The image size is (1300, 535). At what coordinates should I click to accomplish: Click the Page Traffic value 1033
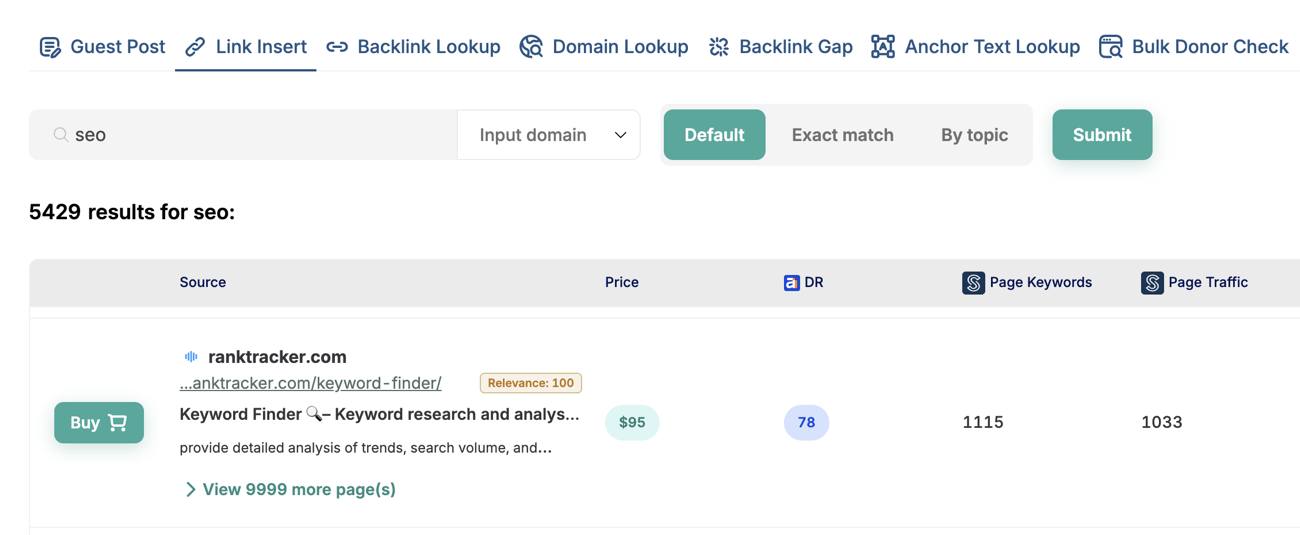[1162, 423]
